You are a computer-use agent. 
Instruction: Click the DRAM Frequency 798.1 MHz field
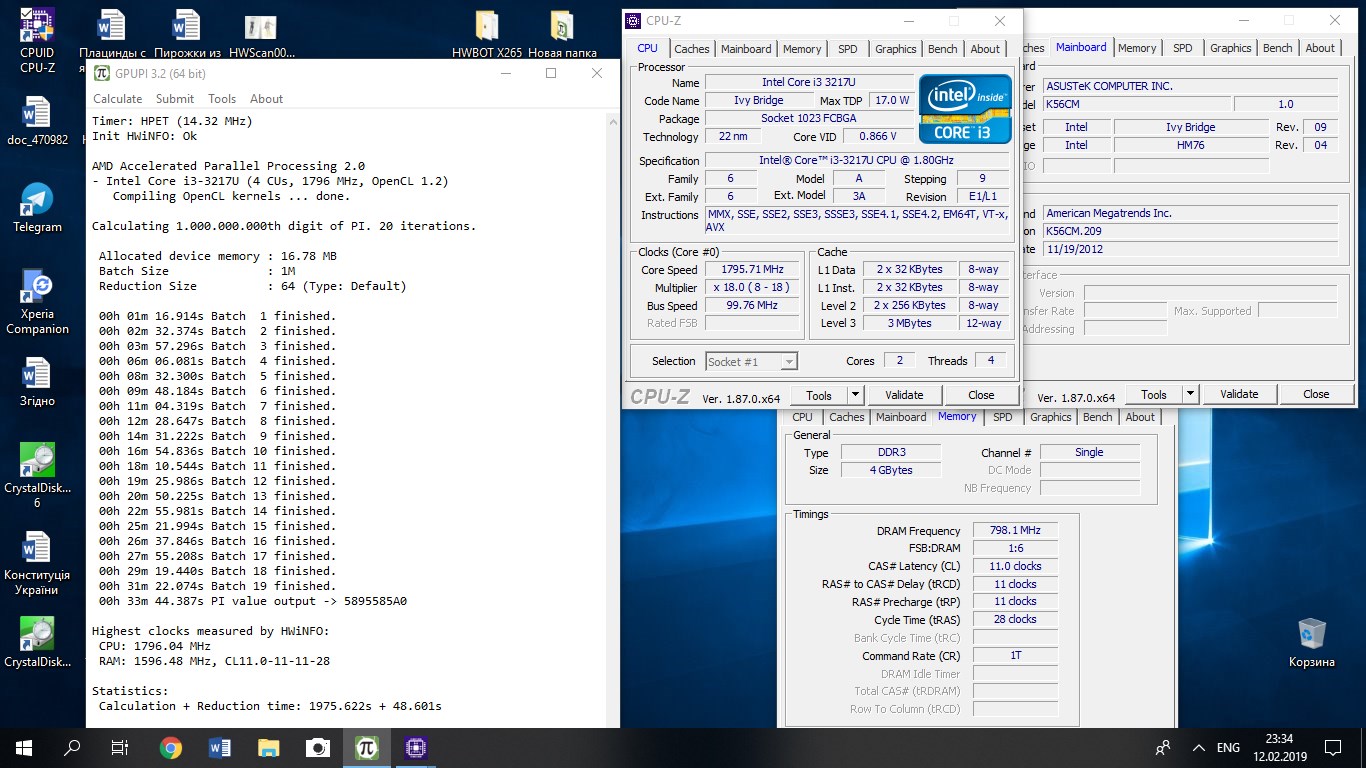pos(1014,531)
